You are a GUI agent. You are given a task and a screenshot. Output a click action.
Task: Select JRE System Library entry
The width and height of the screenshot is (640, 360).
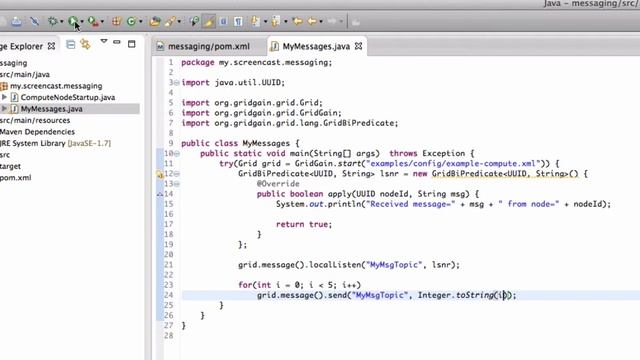coord(55,143)
